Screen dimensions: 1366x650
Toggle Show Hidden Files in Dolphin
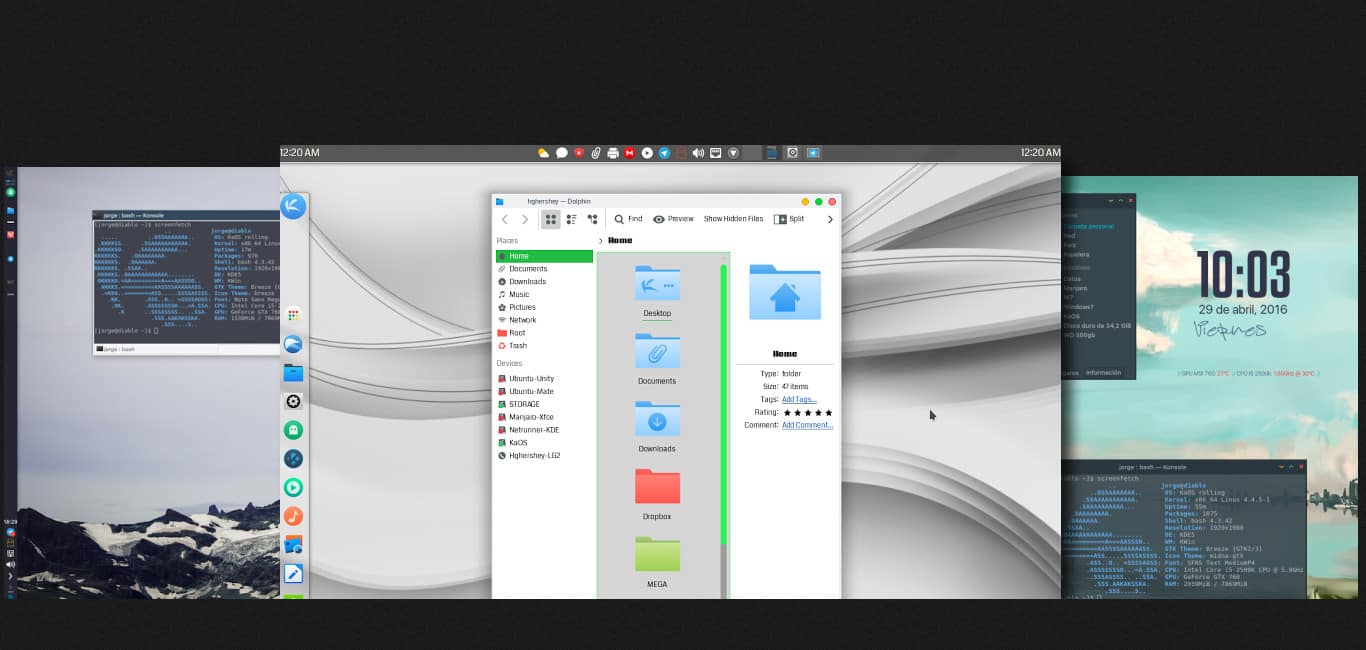733,219
